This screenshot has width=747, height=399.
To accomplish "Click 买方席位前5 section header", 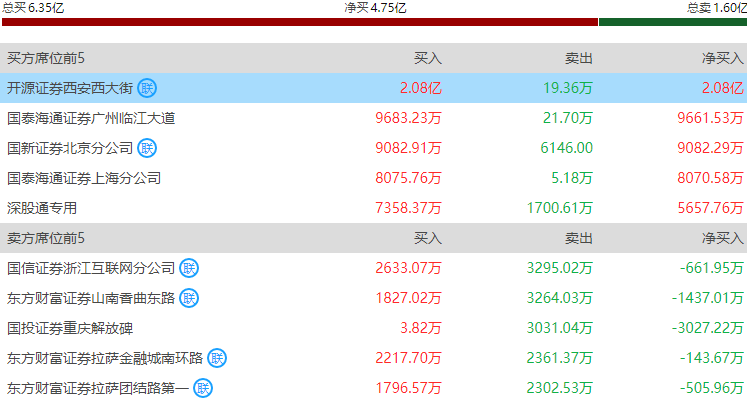I will click(46, 58).
